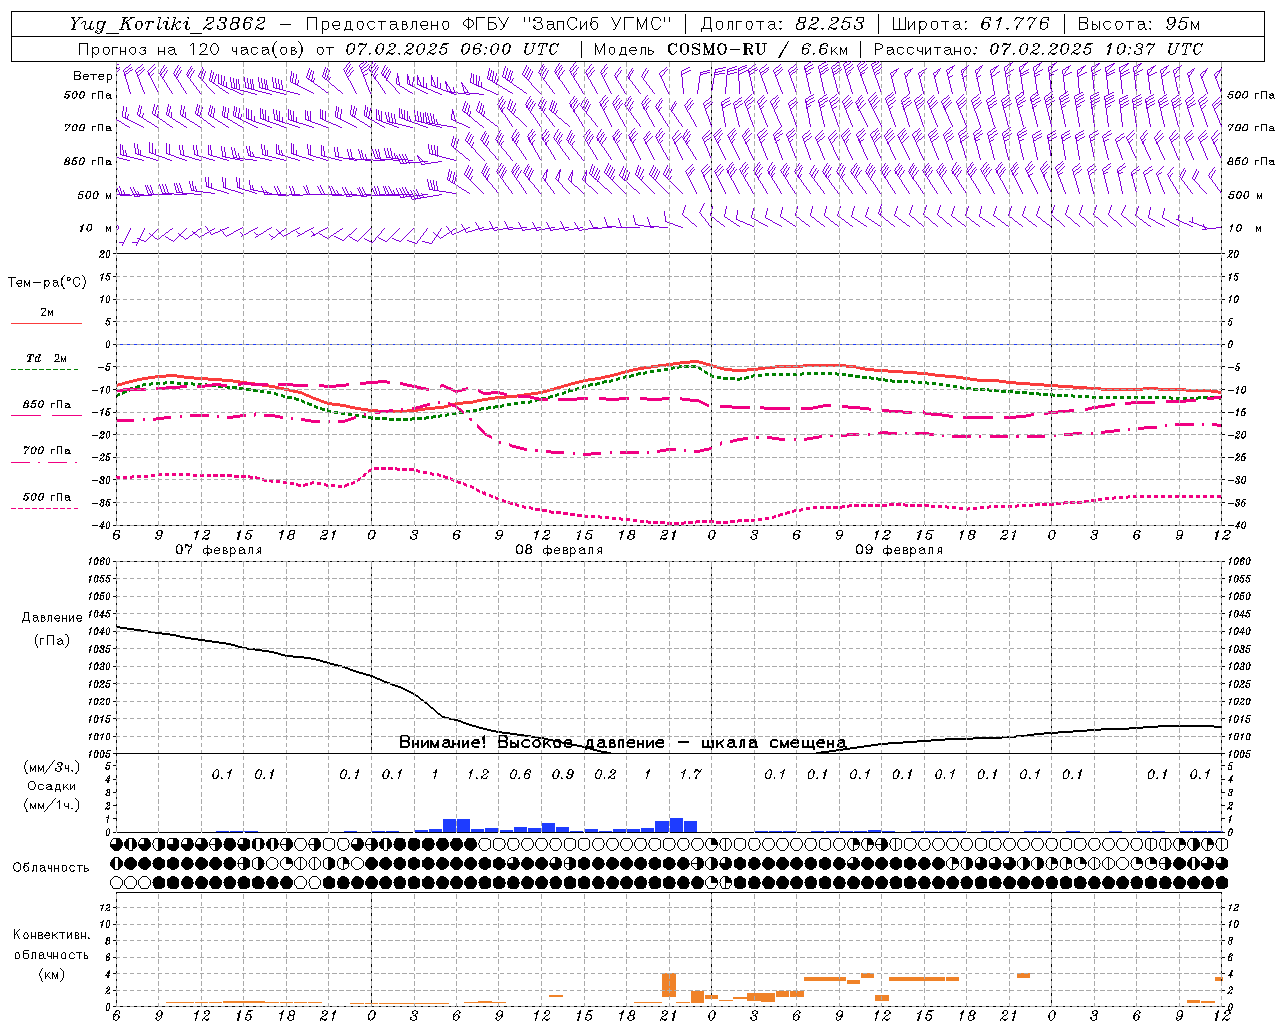The height and width of the screenshot is (1024, 1280).
Task: Click the 08 февраля date label
Action: 559,550
